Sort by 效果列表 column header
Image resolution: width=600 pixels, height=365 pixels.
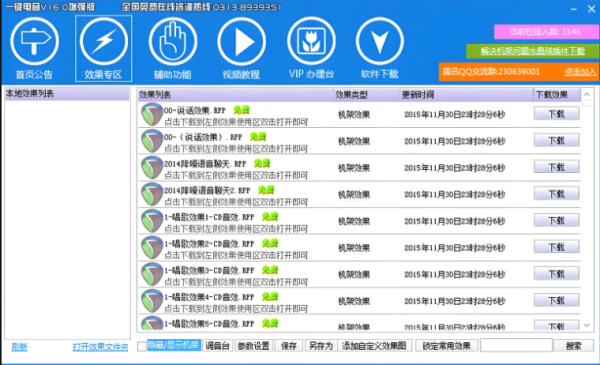[235, 95]
